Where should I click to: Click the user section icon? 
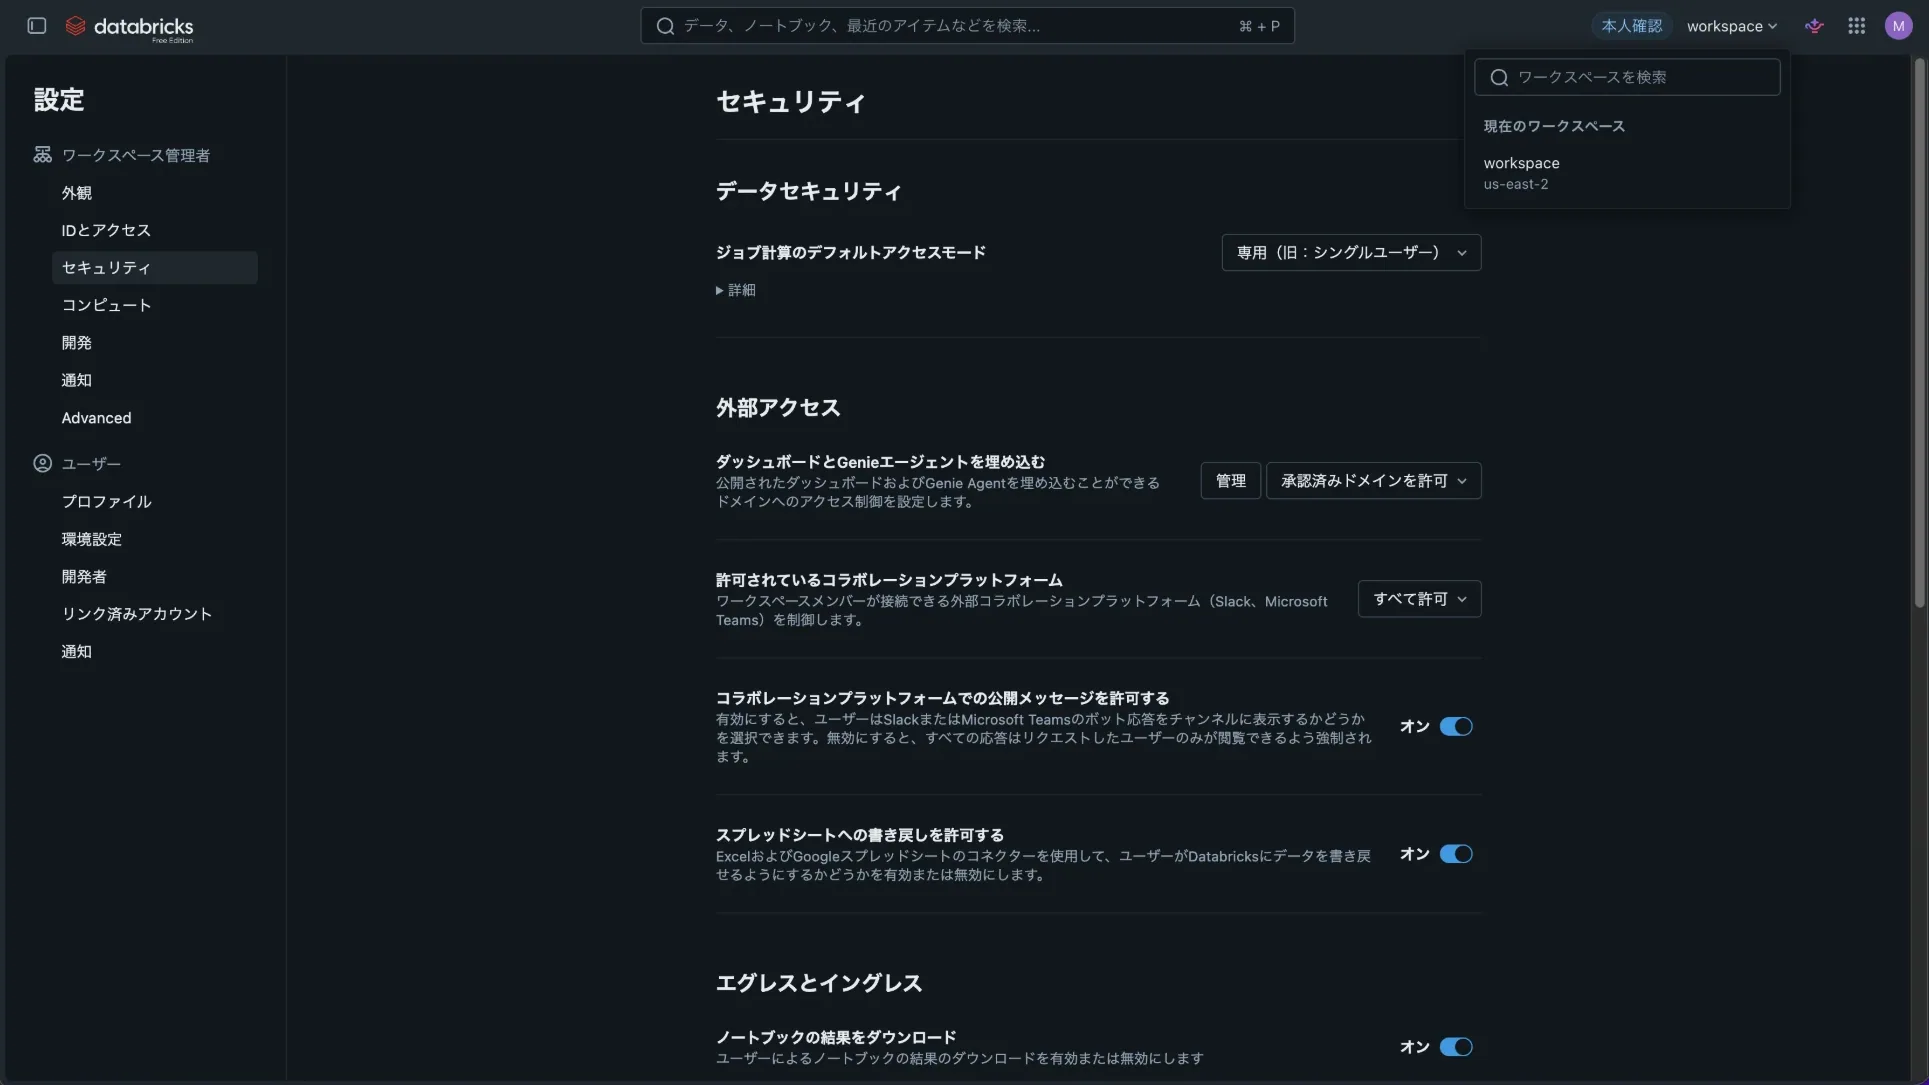point(42,464)
